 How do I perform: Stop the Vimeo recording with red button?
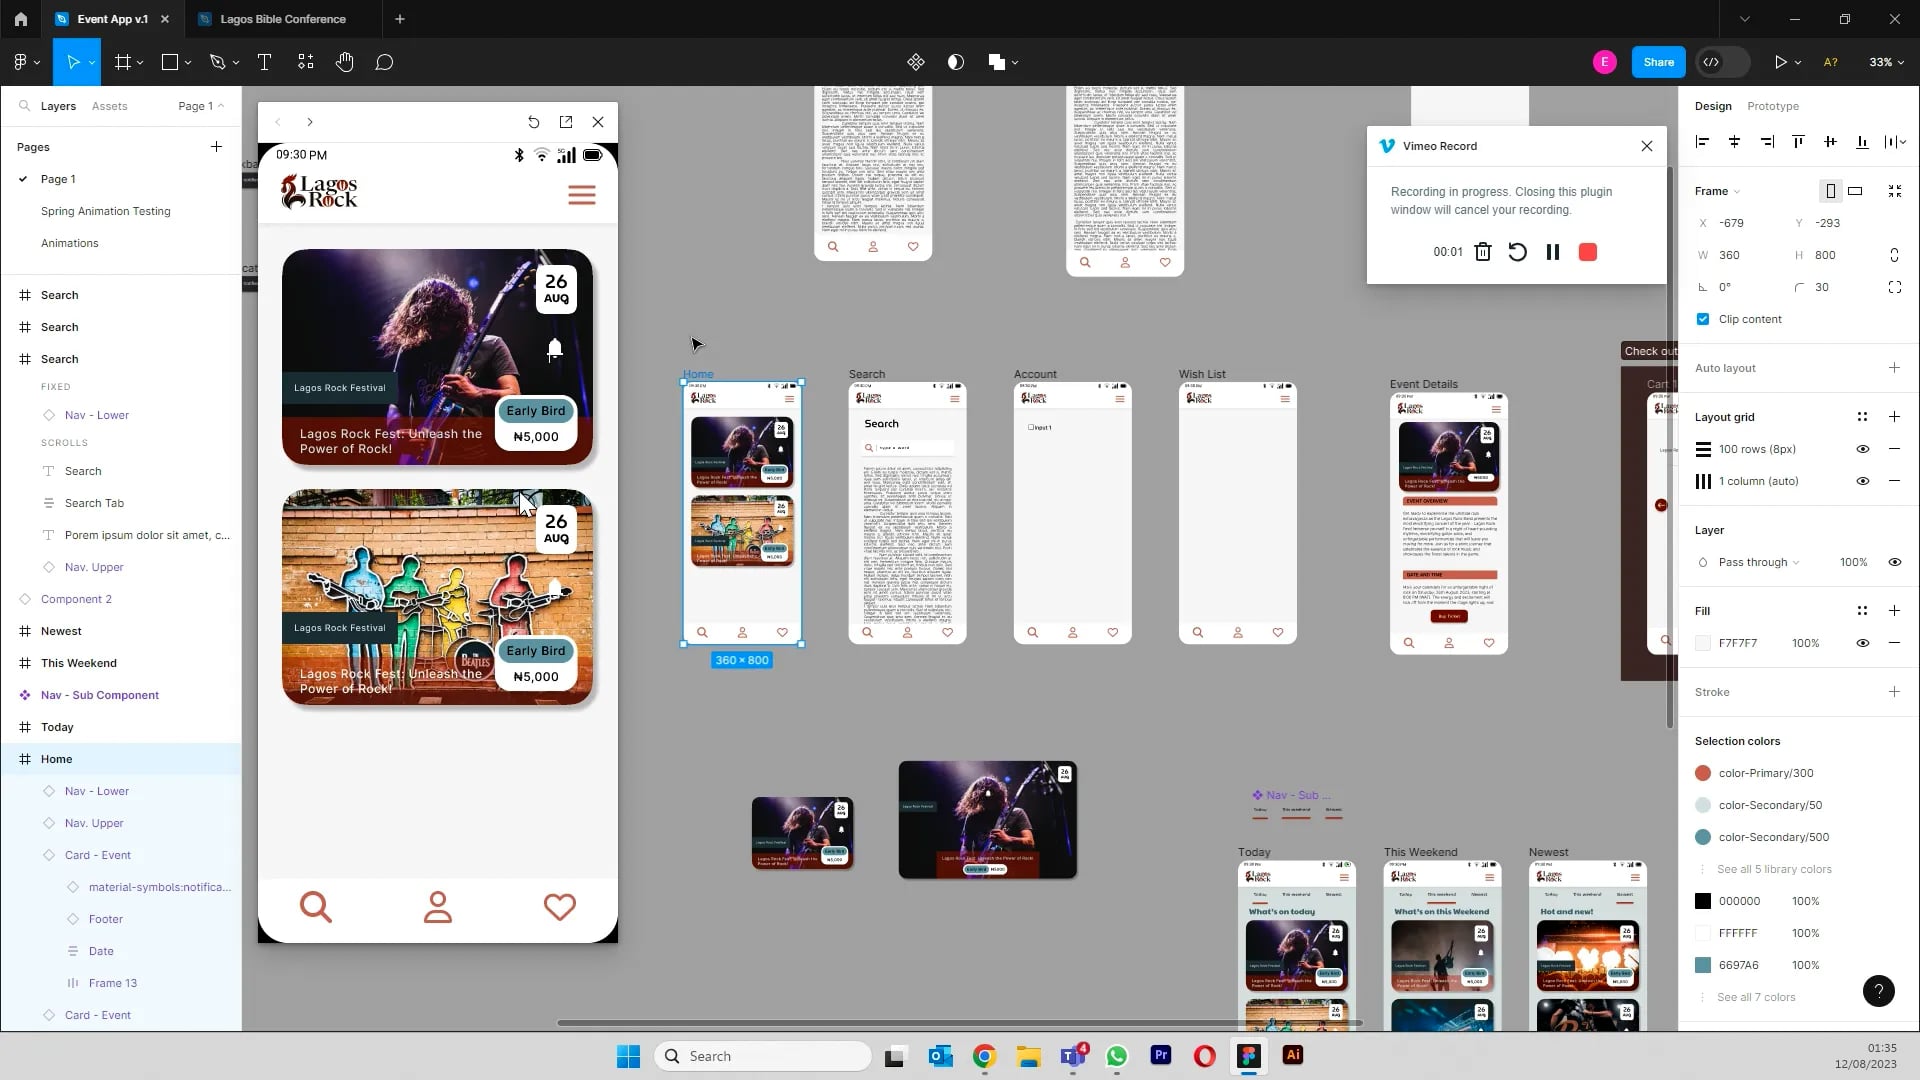[1588, 252]
